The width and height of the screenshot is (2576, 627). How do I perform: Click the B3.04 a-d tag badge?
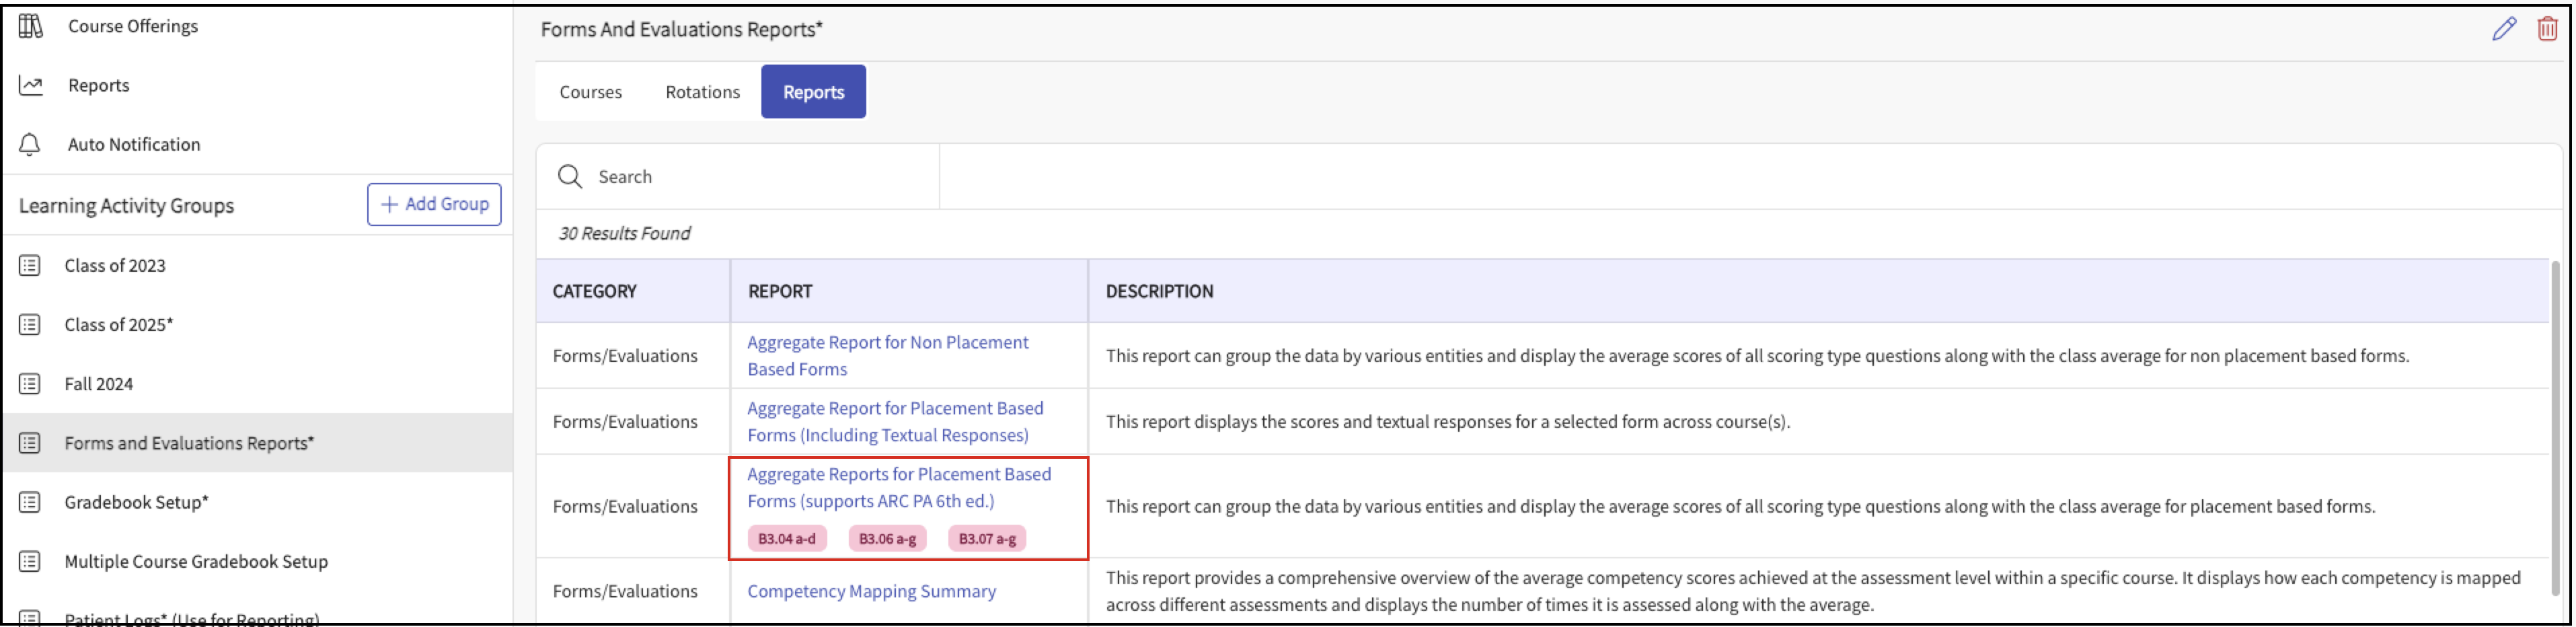pos(786,539)
